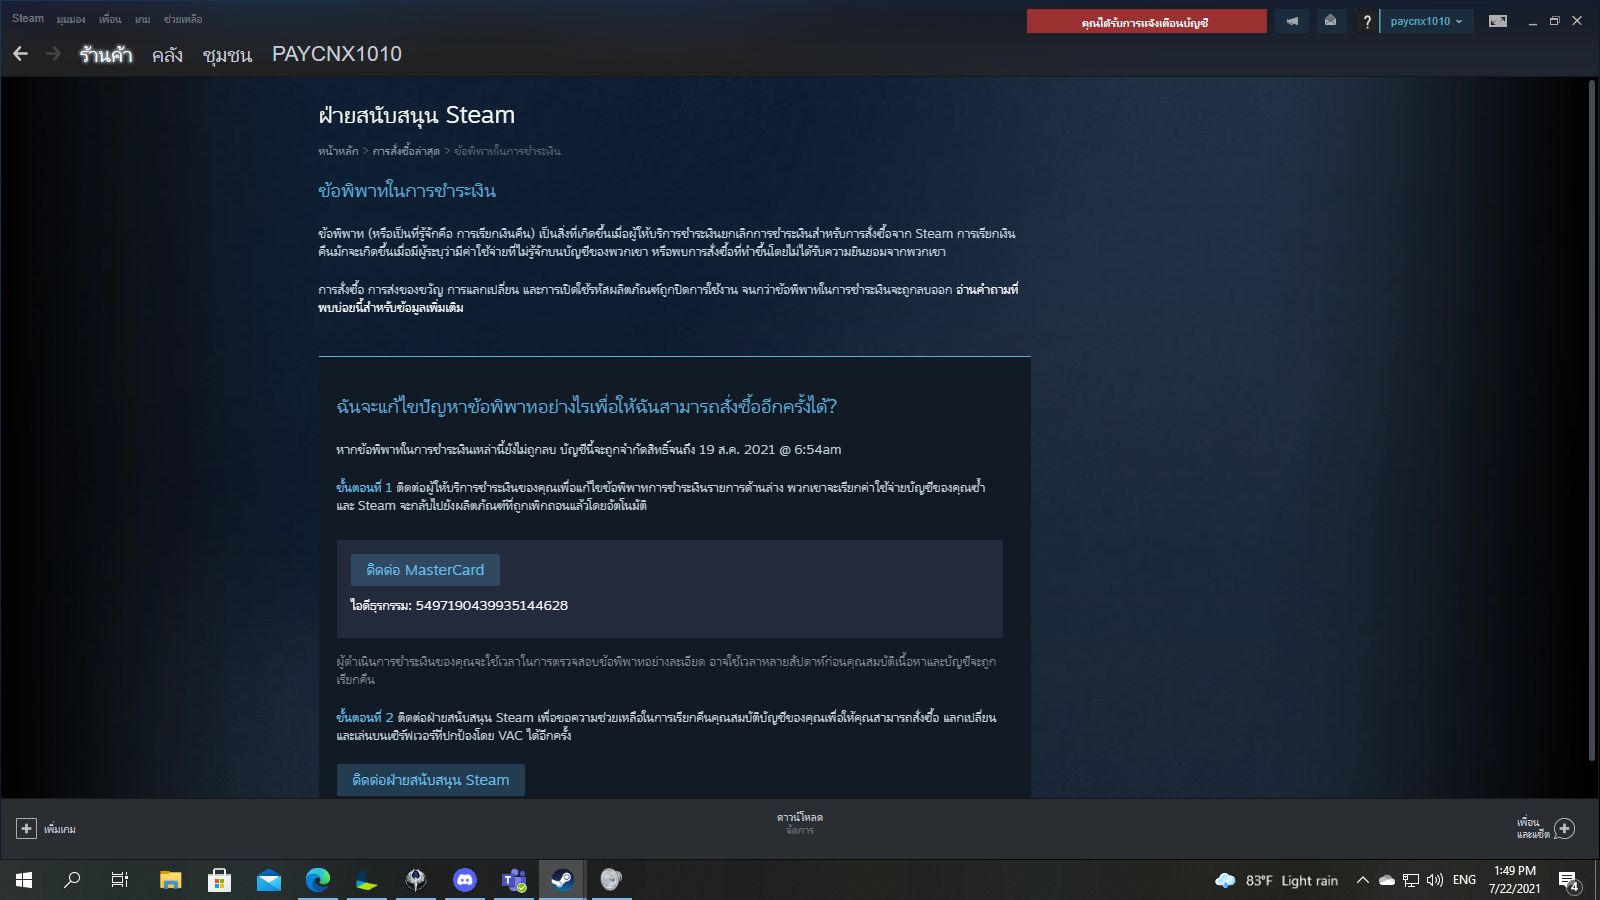Open the winged-emblem app on the taskbar
1600x900 pixels.
(x=415, y=880)
